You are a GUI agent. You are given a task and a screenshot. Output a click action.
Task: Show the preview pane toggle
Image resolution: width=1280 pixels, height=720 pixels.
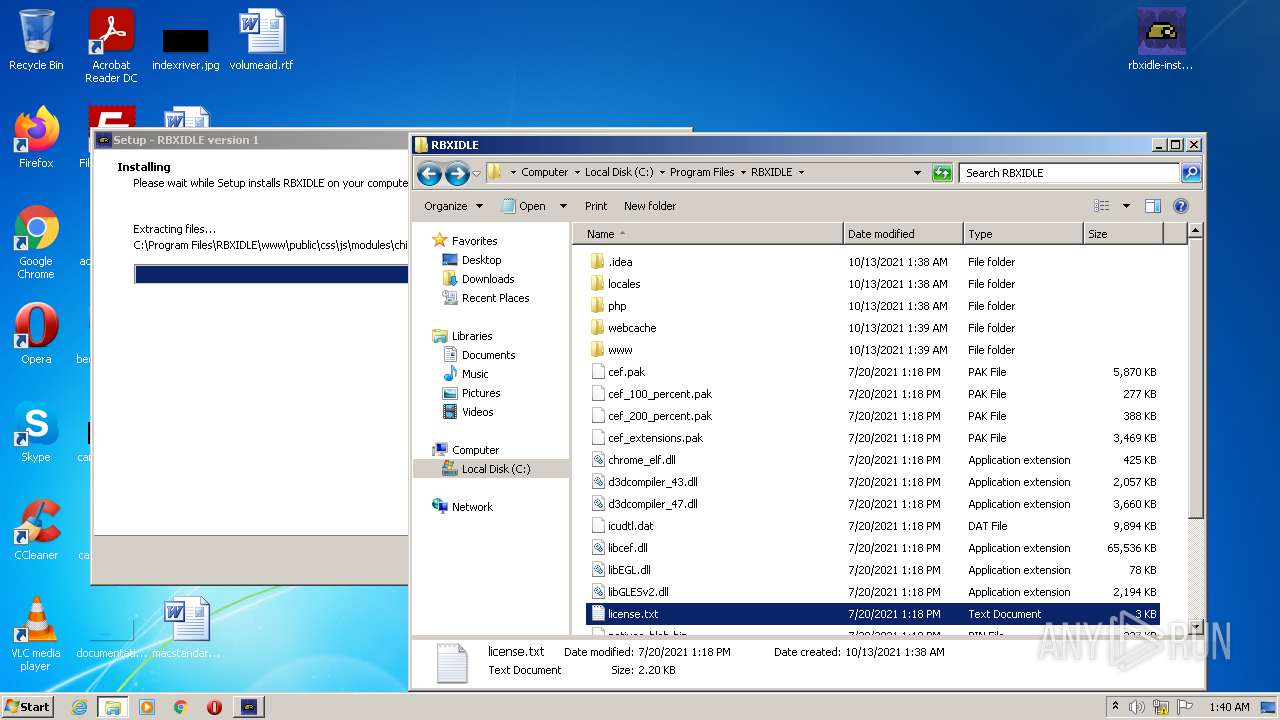click(x=1153, y=206)
